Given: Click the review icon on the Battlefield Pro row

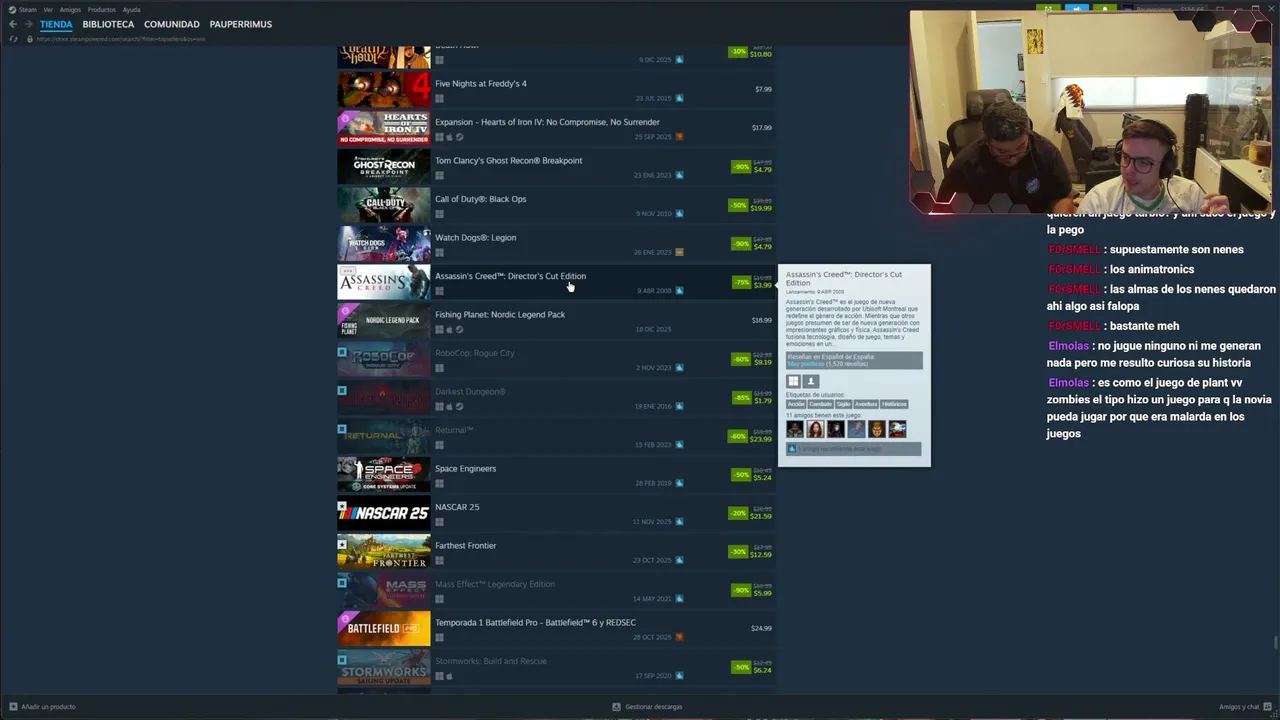Looking at the screenshot, I should tap(680, 637).
